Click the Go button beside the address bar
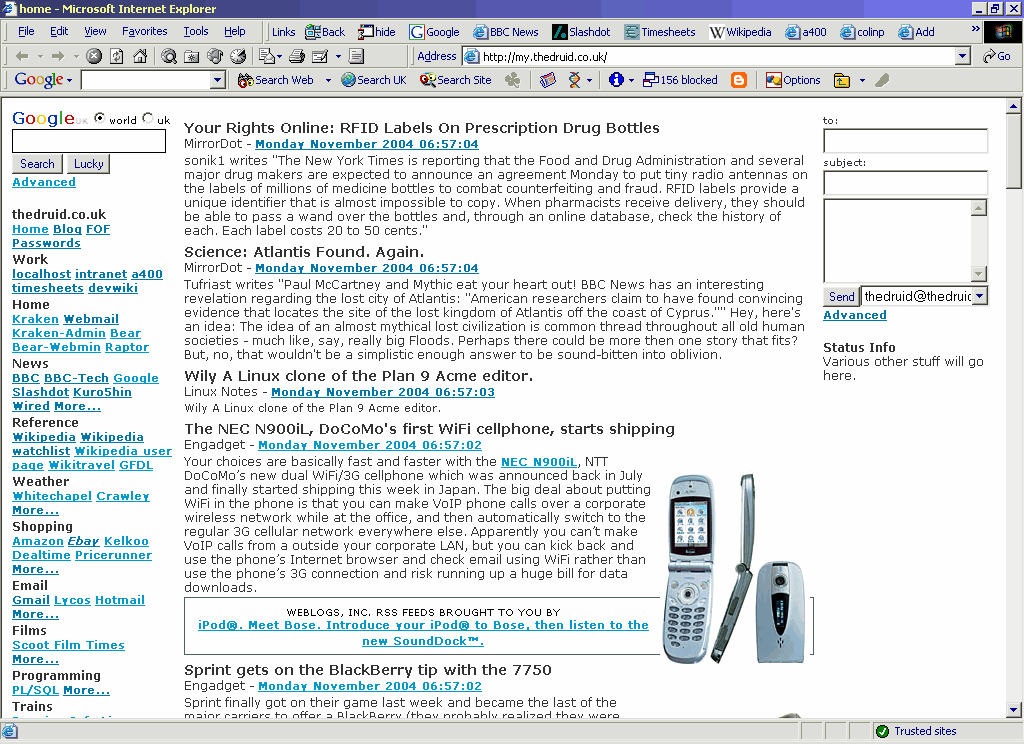This screenshot has height=744, width=1024. pos(997,56)
